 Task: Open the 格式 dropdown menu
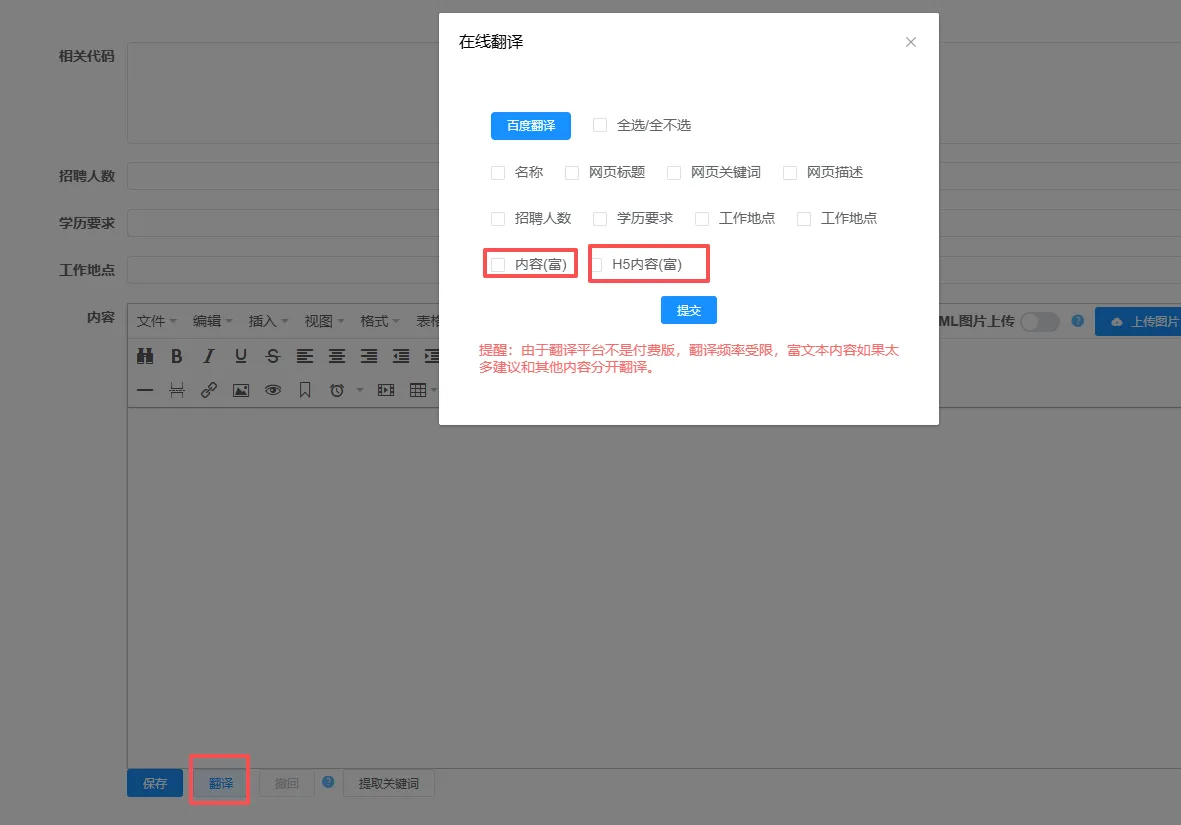(380, 321)
